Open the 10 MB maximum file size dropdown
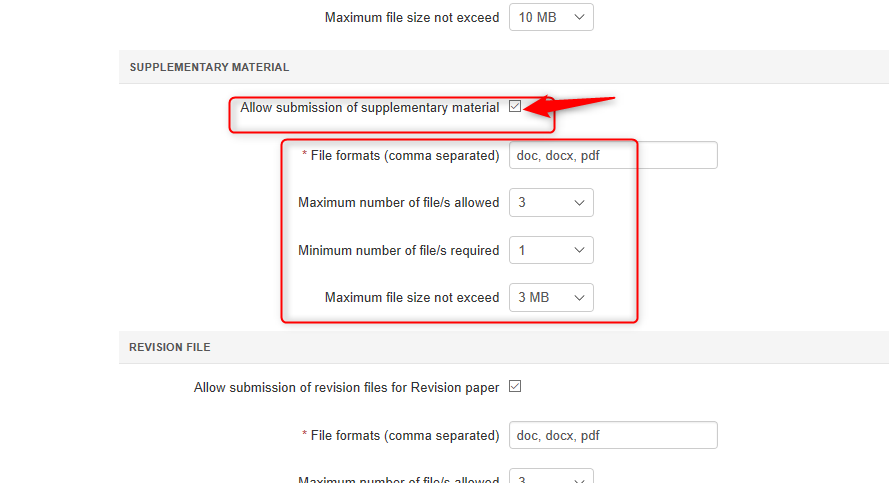The image size is (889, 483). (x=551, y=17)
